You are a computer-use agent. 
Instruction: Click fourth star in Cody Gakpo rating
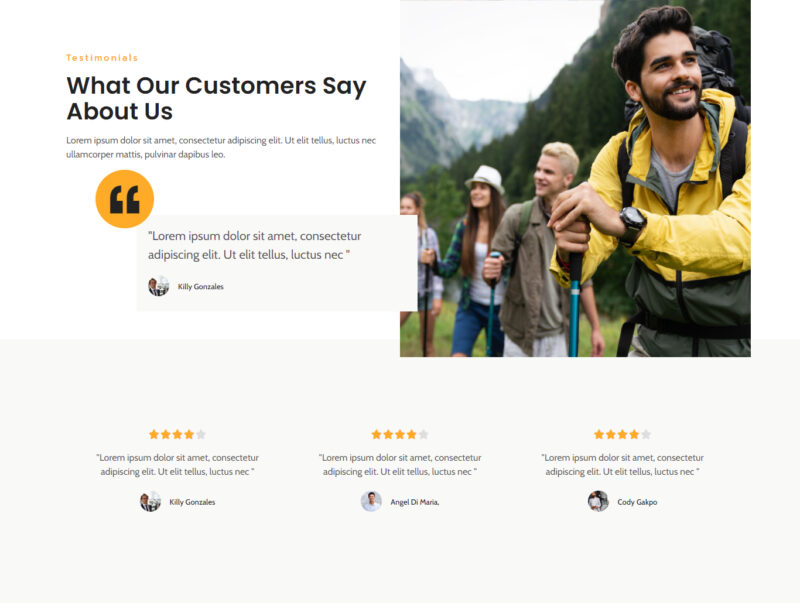[634, 434]
